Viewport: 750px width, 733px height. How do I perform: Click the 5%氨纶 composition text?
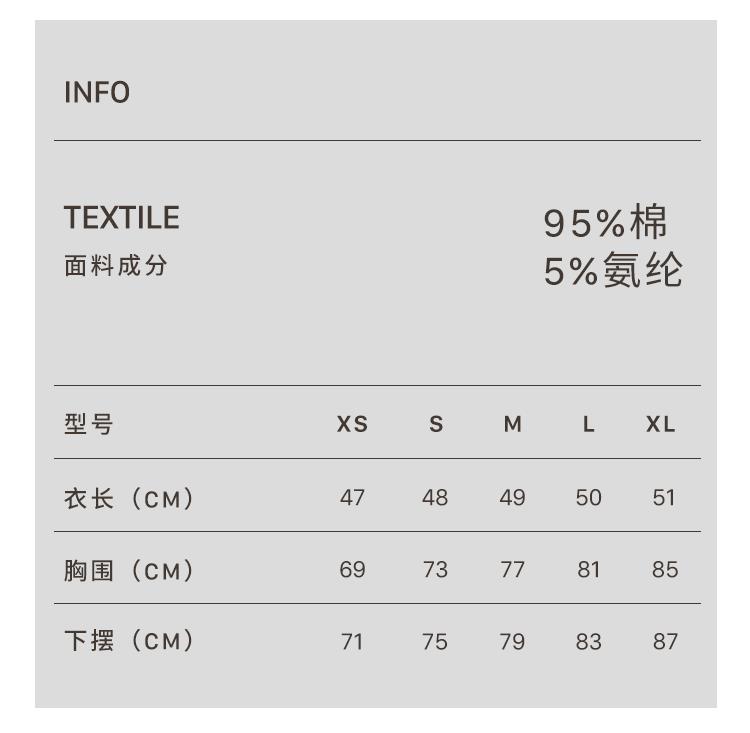tap(613, 271)
